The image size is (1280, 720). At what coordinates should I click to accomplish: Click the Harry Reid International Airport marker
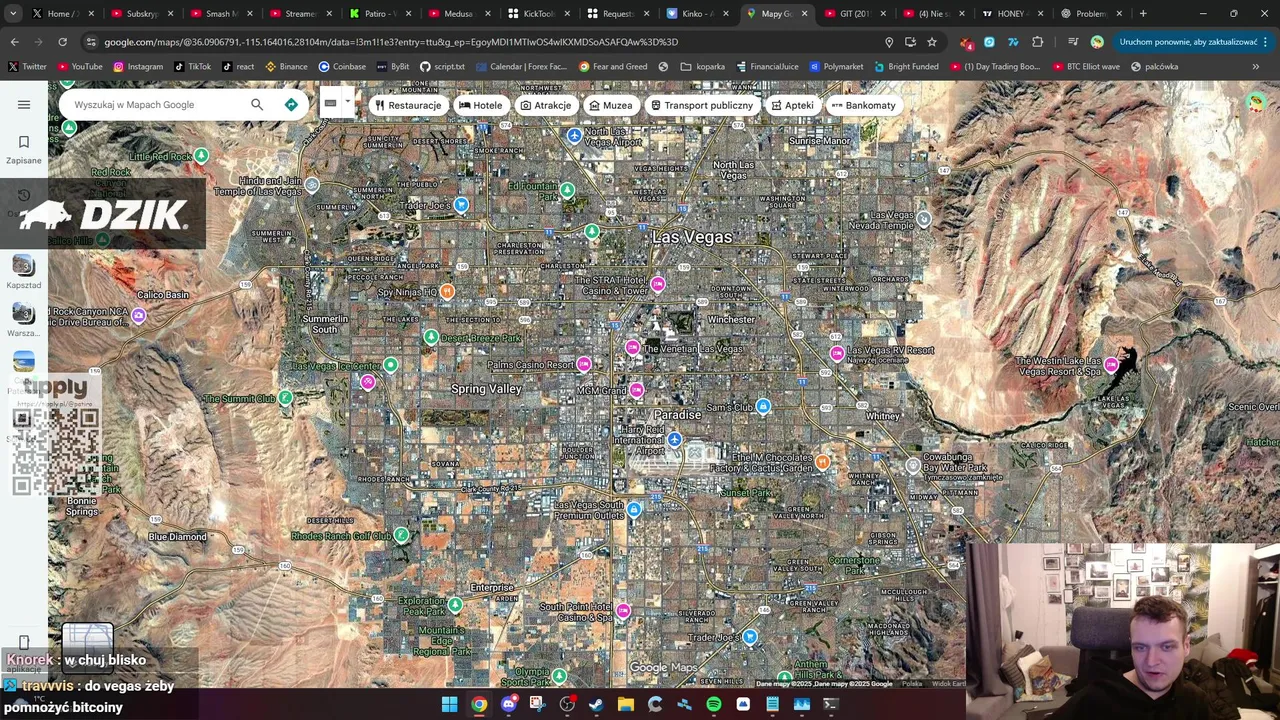pyautogui.click(x=675, y=439)
